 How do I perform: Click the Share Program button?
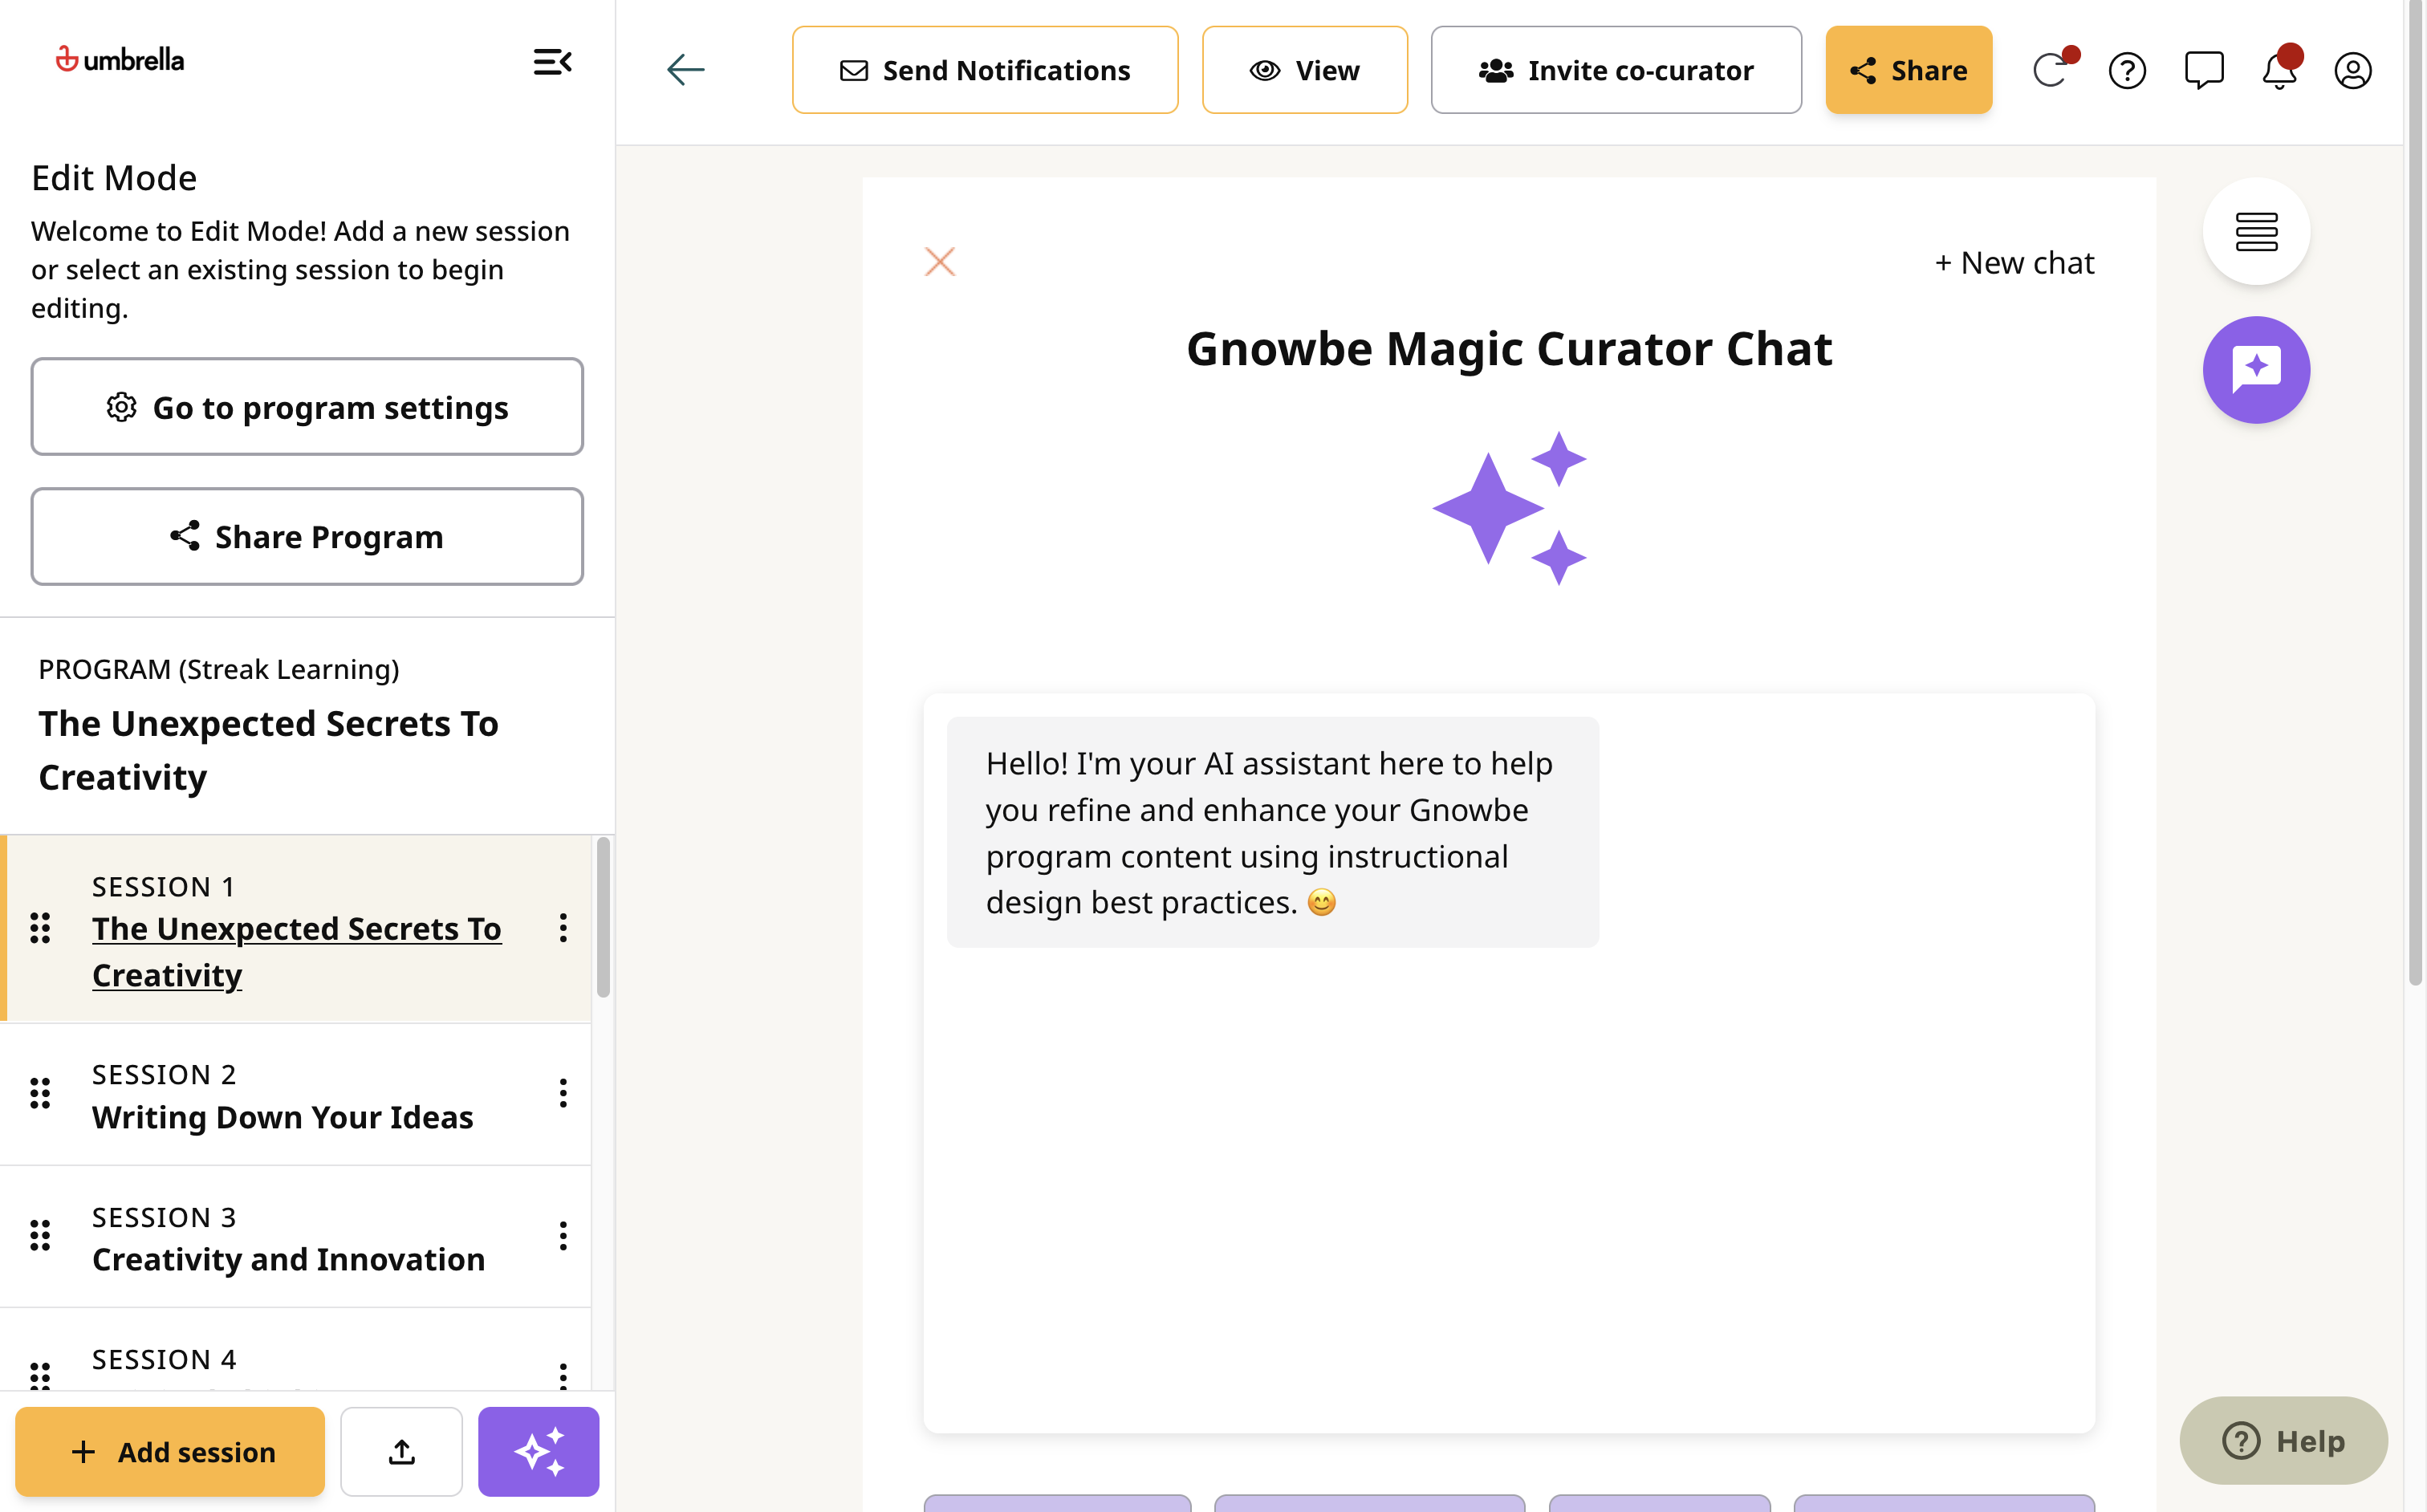(x=307, y=537)
